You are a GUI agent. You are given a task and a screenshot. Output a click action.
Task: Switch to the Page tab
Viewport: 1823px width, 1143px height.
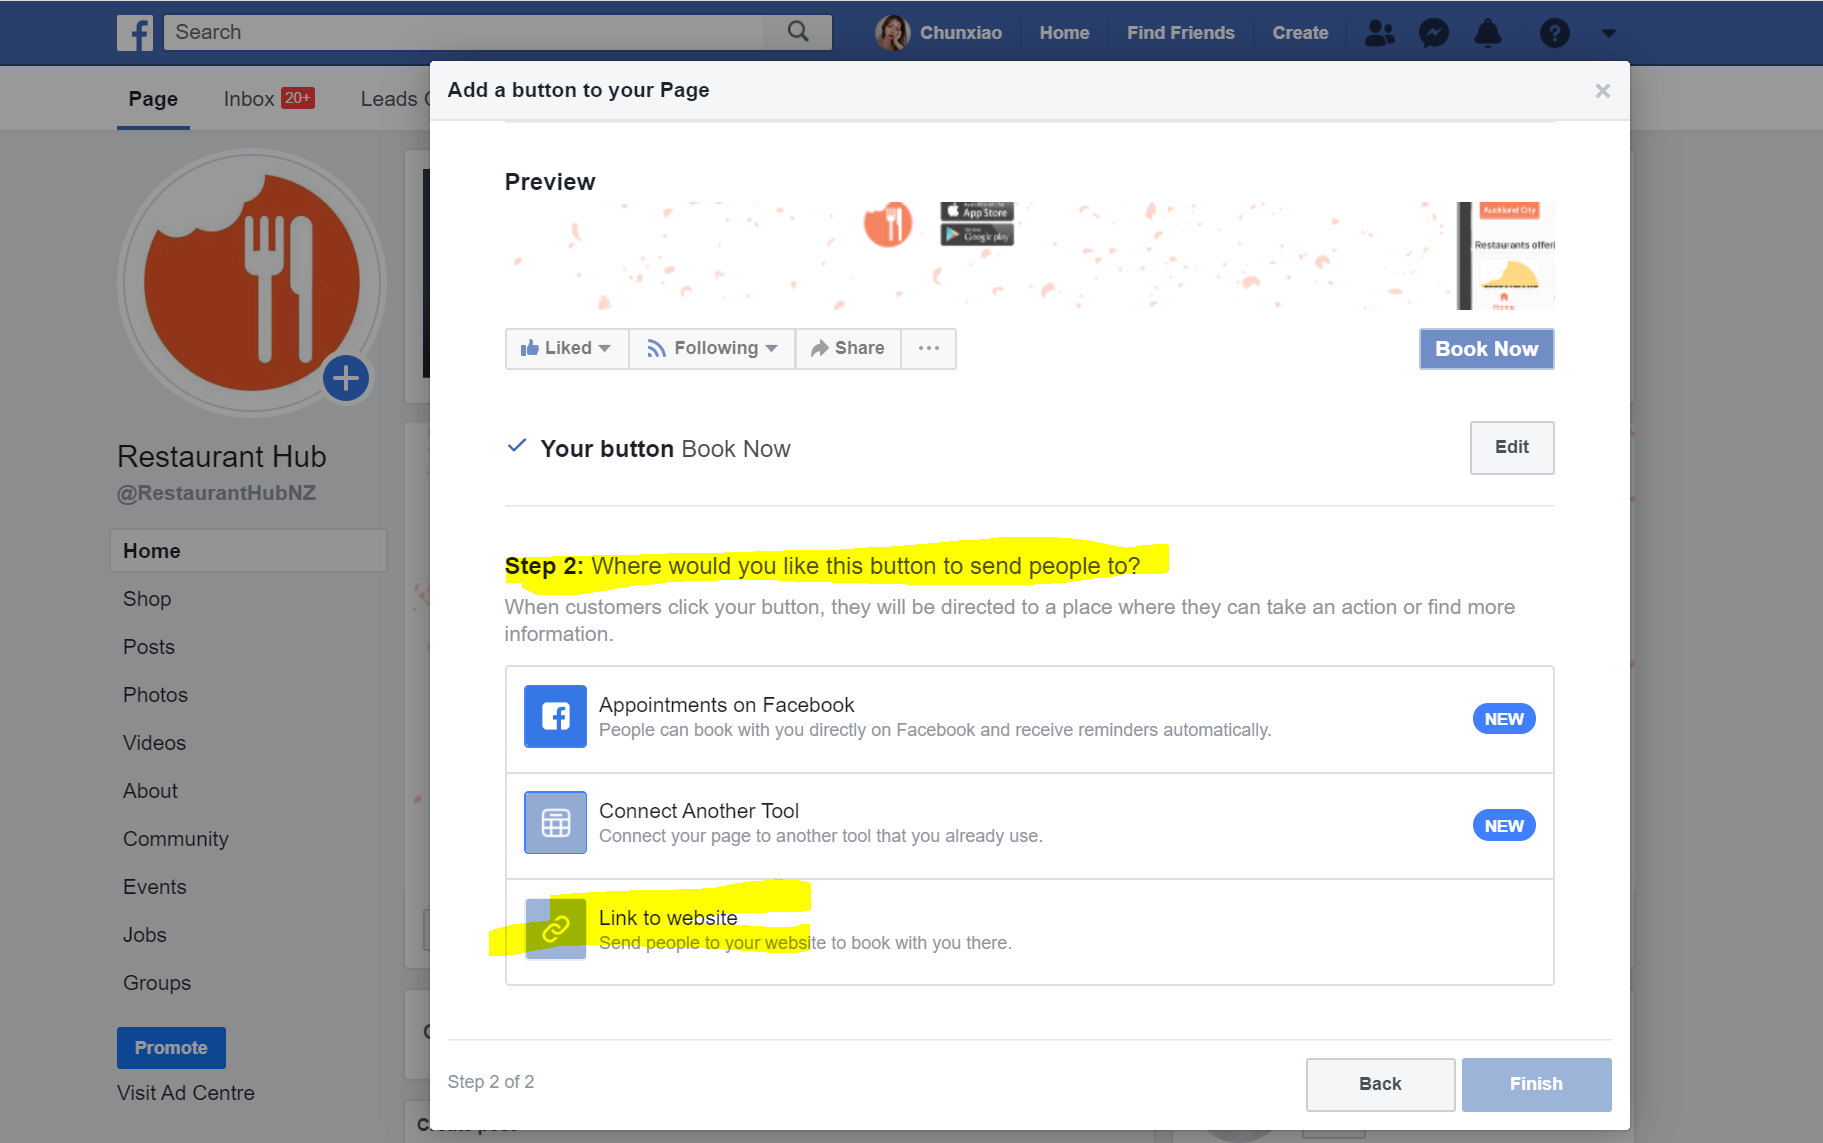click(x=153, y=99)
